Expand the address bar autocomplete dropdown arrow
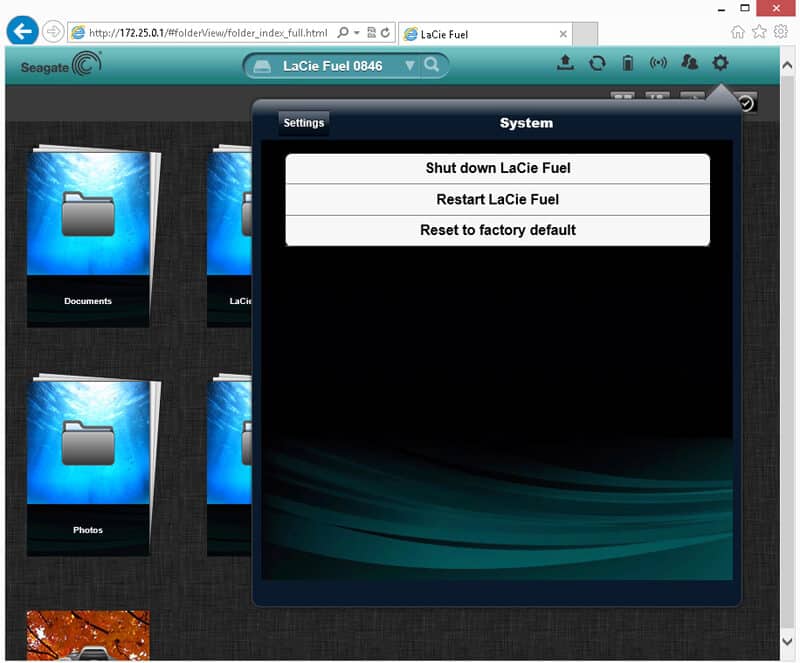The height and width of the screenshot is (663, 800). (357, 33)
